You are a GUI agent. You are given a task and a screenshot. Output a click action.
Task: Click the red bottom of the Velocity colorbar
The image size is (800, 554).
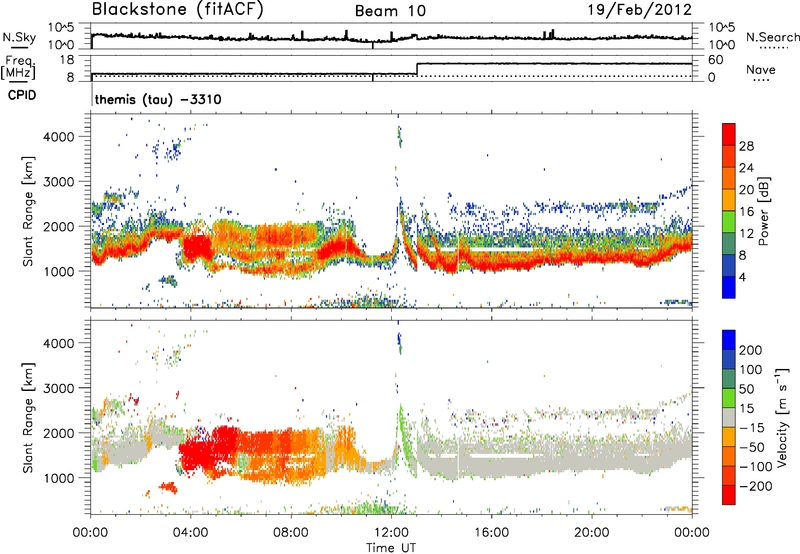[x=729, y=495]
